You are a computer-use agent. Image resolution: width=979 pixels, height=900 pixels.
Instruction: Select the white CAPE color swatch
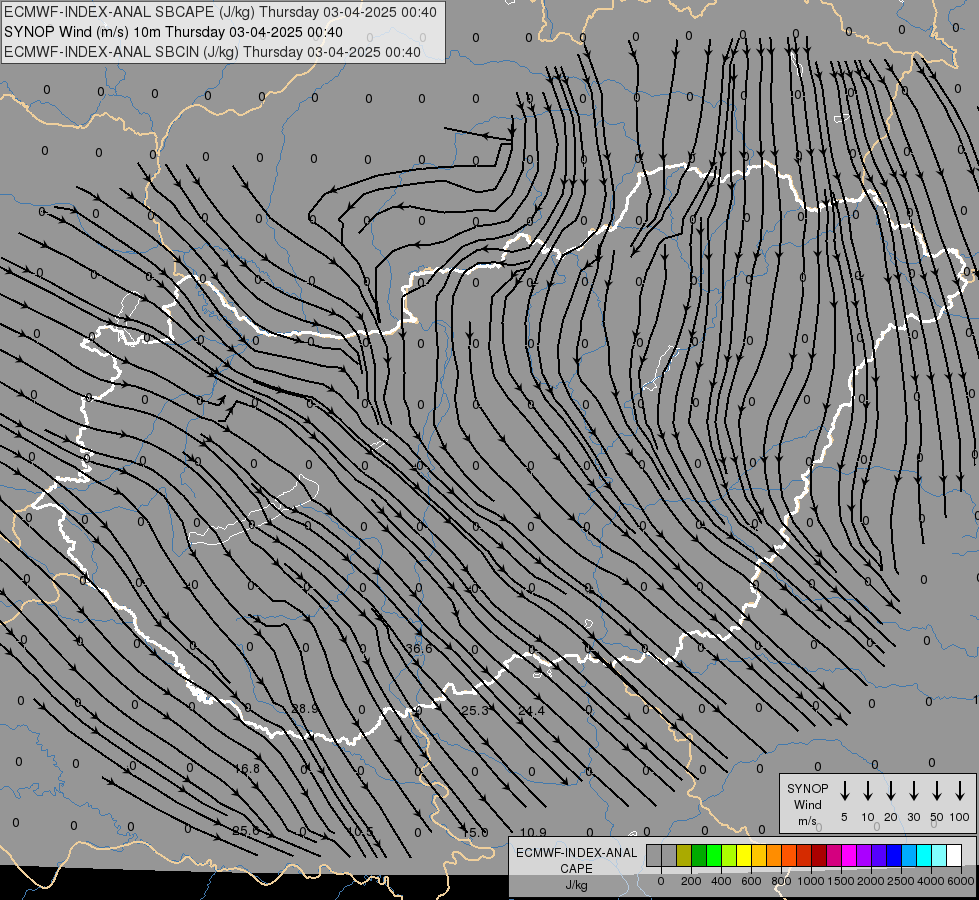(x=953, y=855)
